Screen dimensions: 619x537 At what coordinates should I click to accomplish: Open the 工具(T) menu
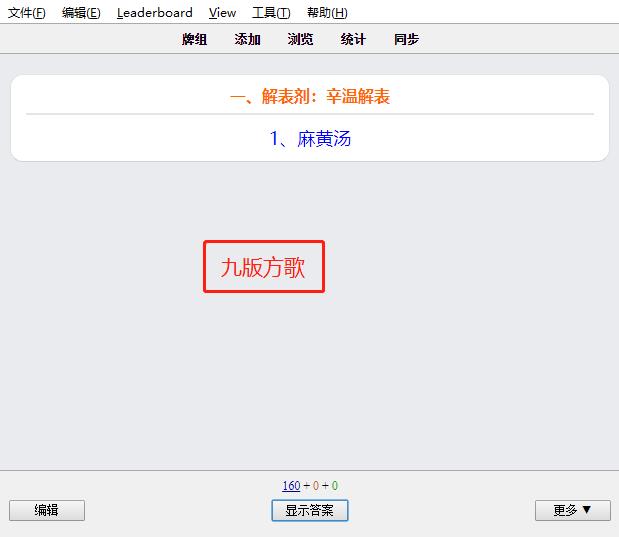tap(271, 13)
